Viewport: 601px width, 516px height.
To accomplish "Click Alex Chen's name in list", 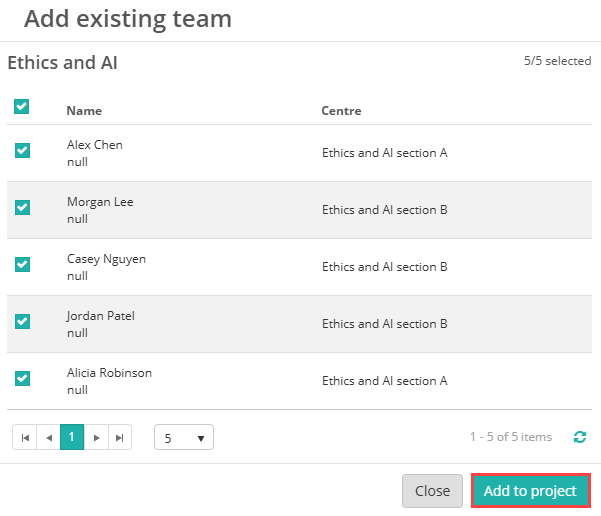I will 95,145.
